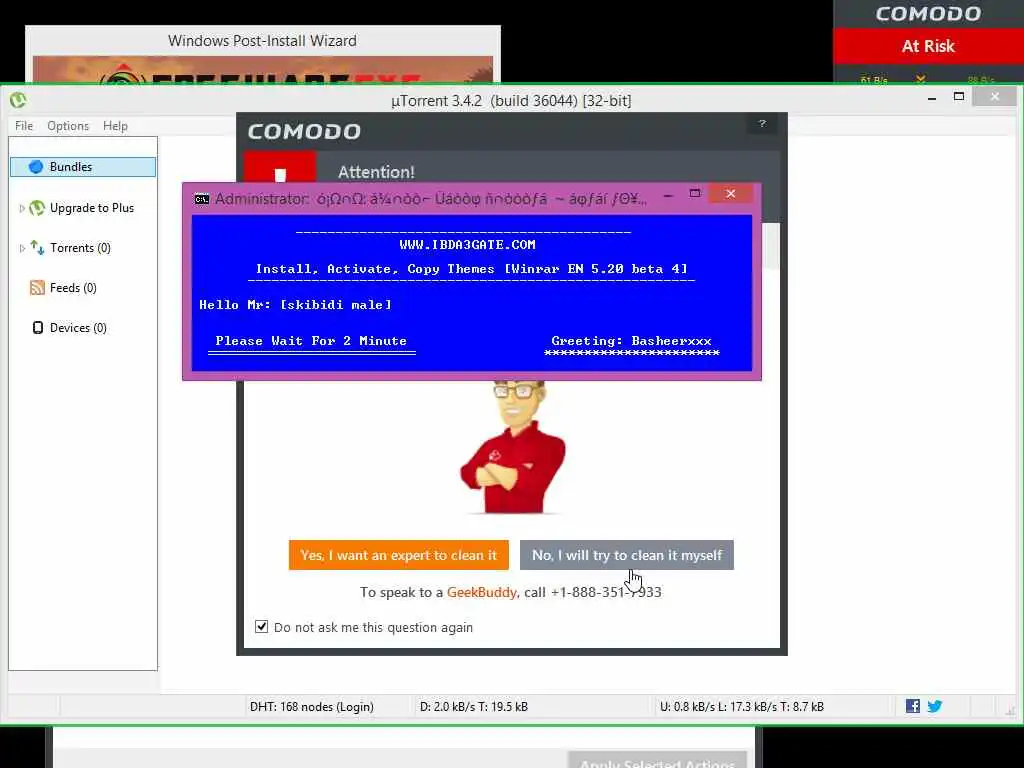Screen dimensions: 1024x768
Task: Click the Torrents arrows icon
Action: [x=37, y=248]
